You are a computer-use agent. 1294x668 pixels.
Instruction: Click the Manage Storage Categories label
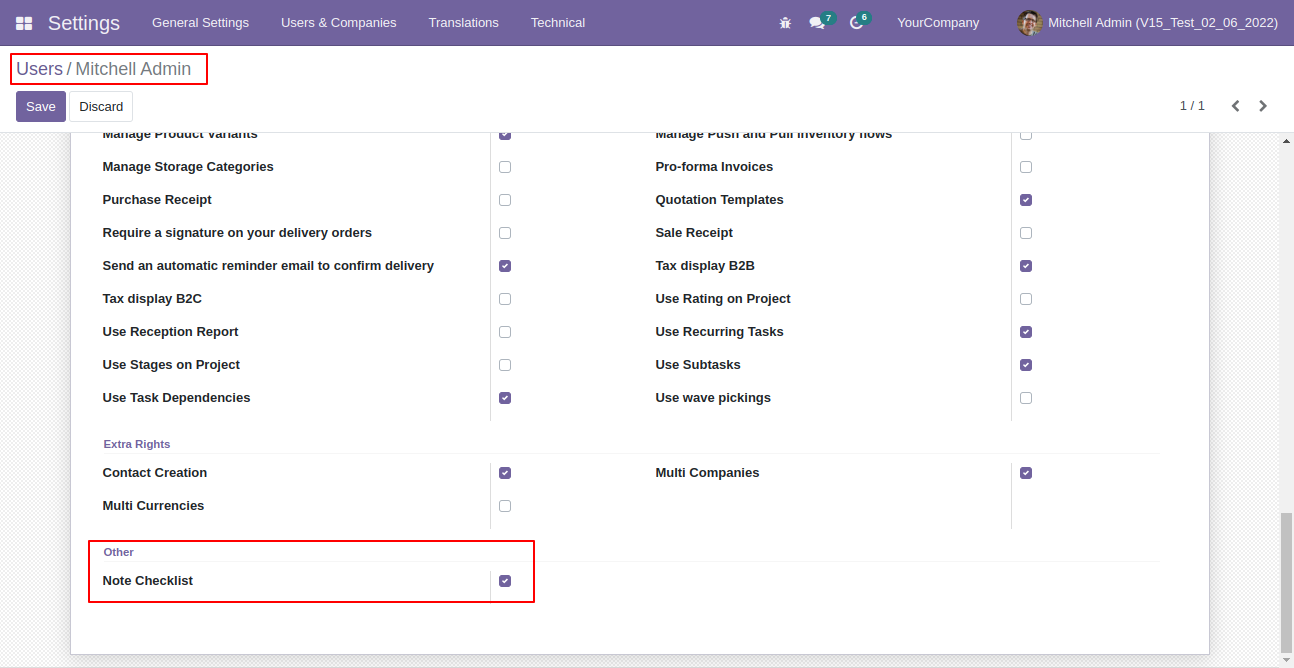coord(188,167)
